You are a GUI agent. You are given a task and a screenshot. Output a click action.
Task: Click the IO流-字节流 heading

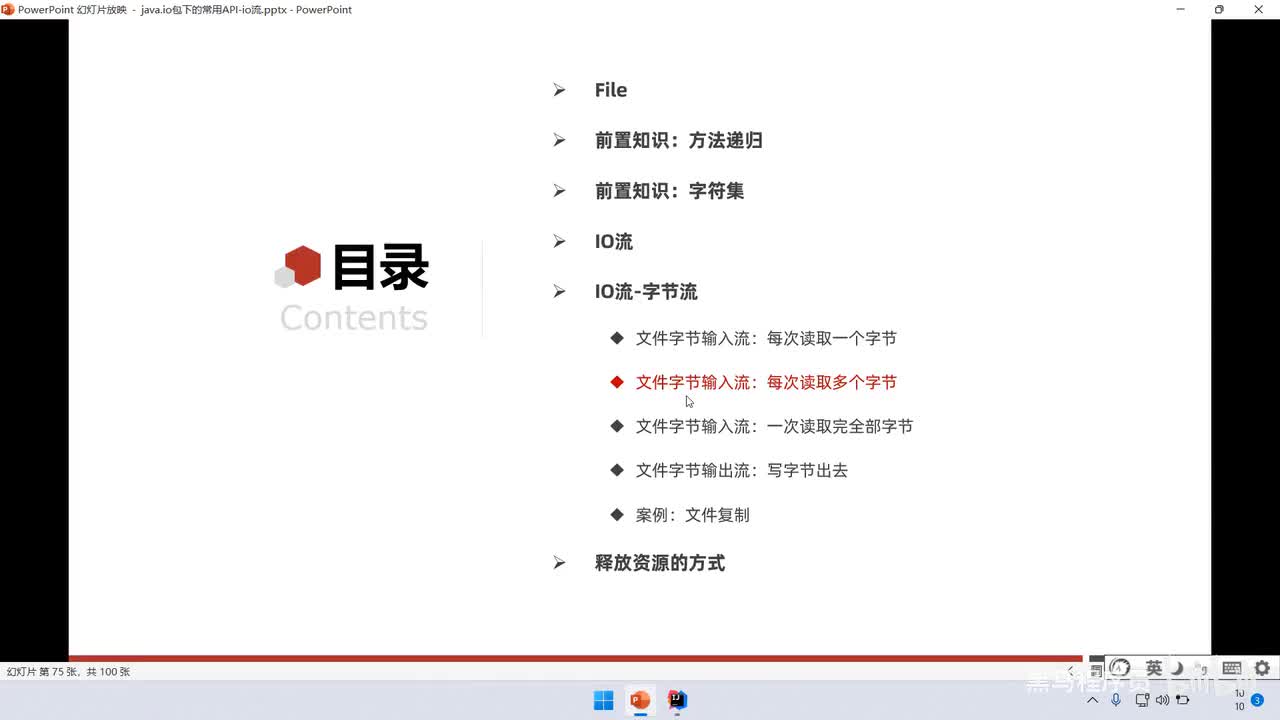point(646,292)
